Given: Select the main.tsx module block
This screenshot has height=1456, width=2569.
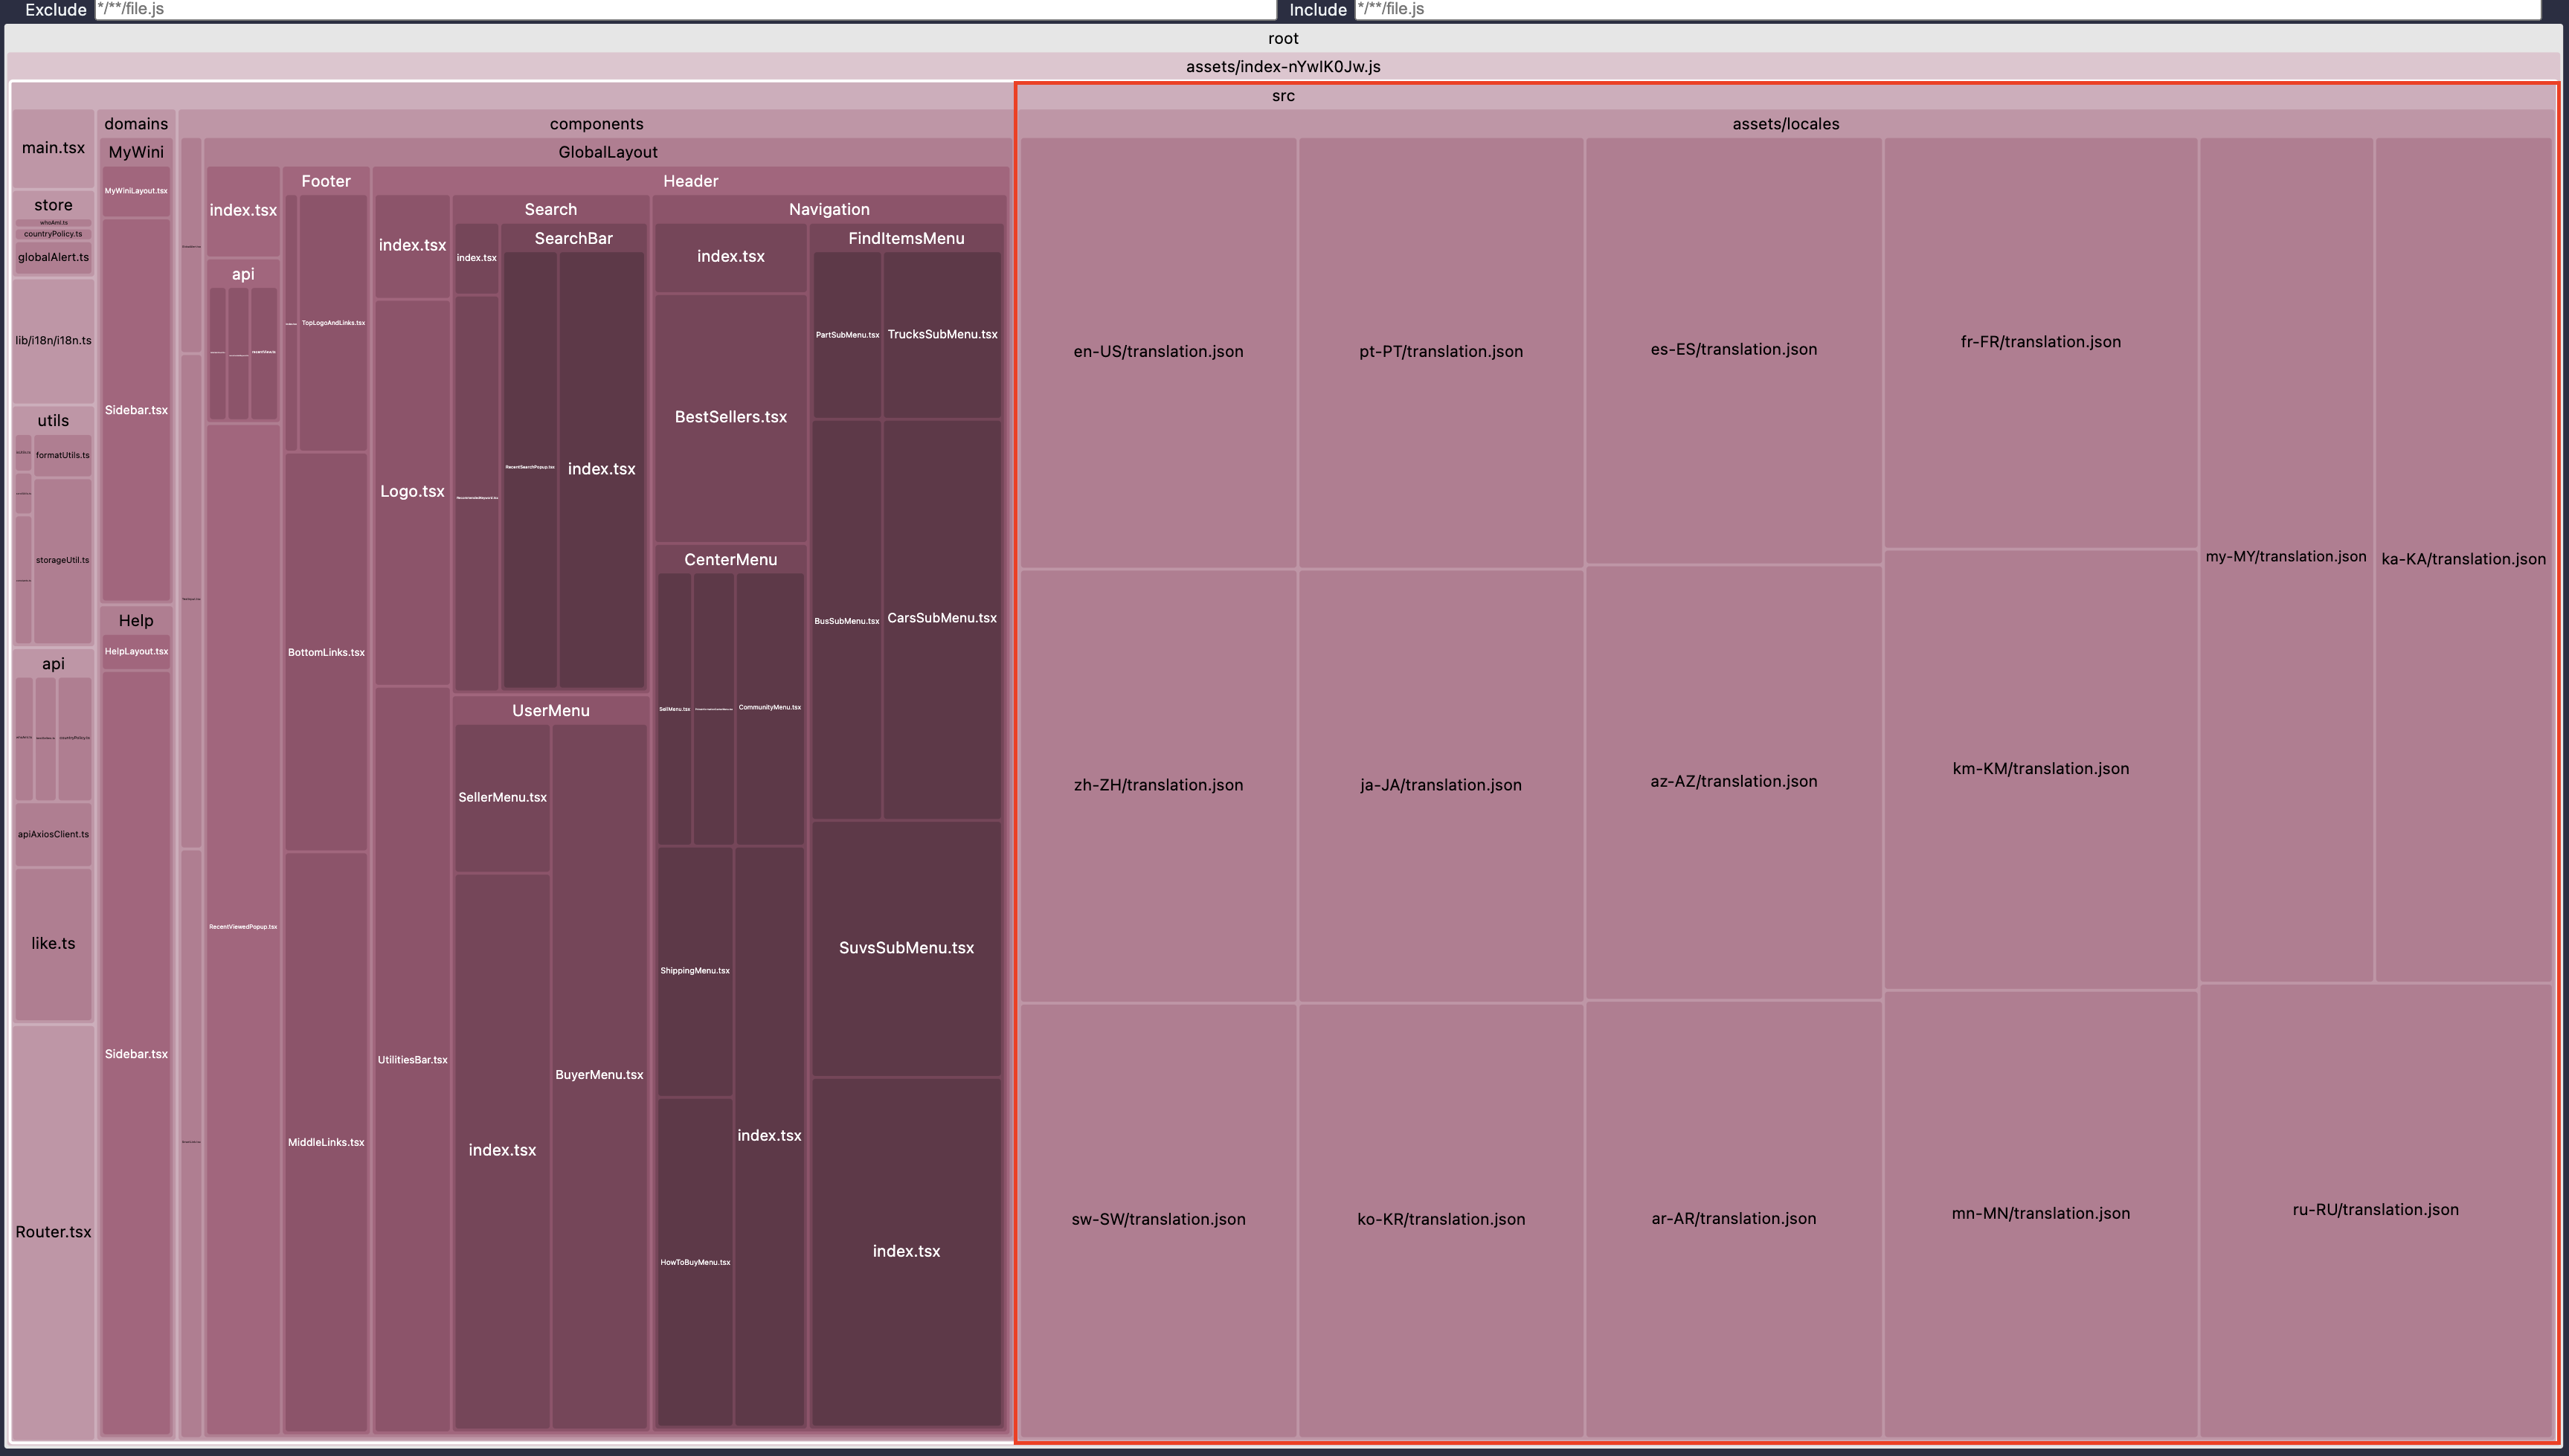Looking at the screenshot, I should pyautogui.click(x=53, y=148).
